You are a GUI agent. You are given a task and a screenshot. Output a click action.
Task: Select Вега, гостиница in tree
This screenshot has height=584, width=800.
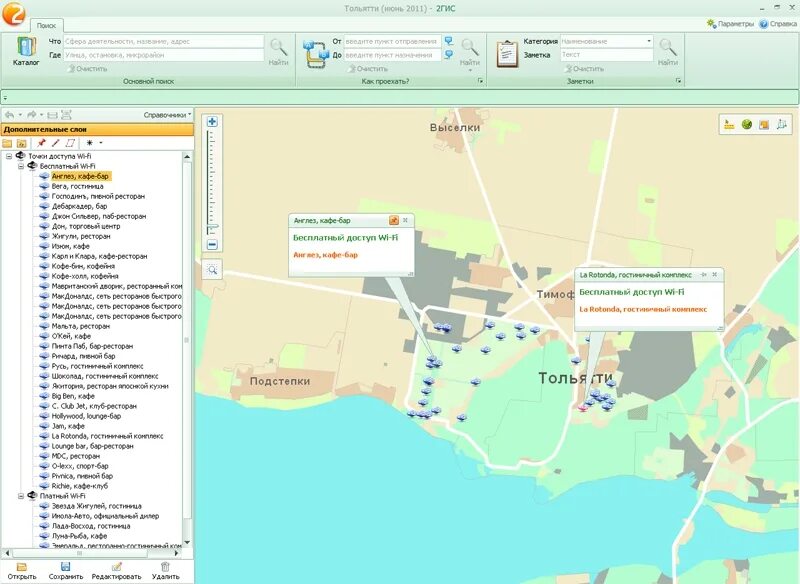tap(77, 186)
